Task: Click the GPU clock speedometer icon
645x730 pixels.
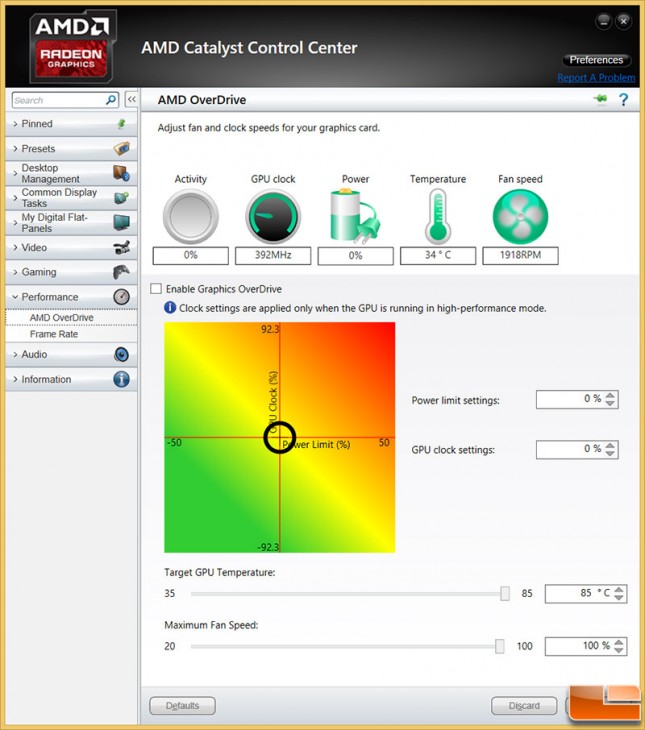Action: pos(273,216)
